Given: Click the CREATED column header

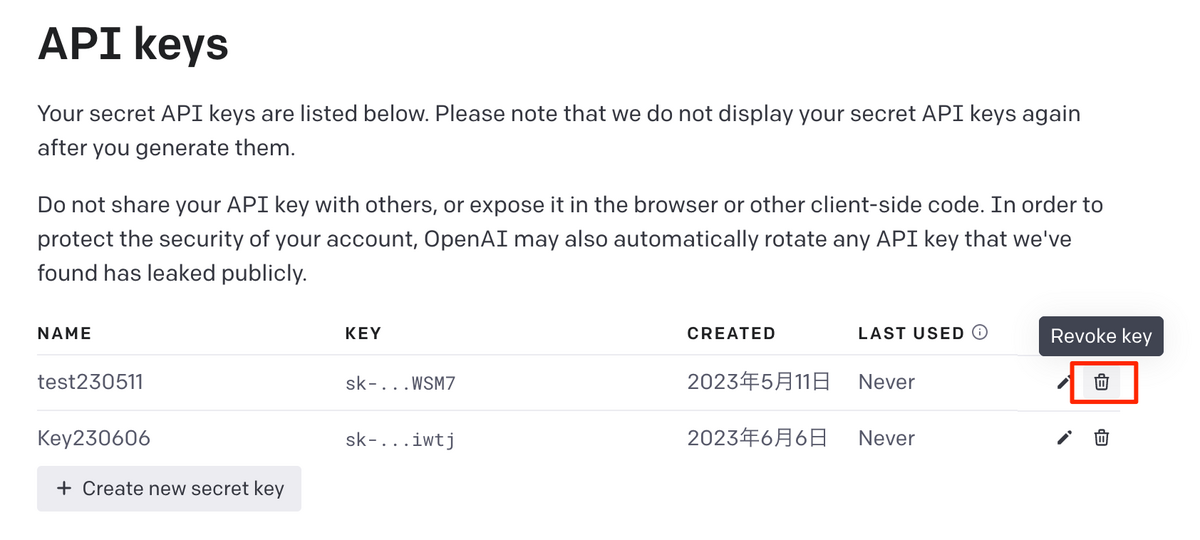Looking at the screenshot, I should tap(731, 333).
